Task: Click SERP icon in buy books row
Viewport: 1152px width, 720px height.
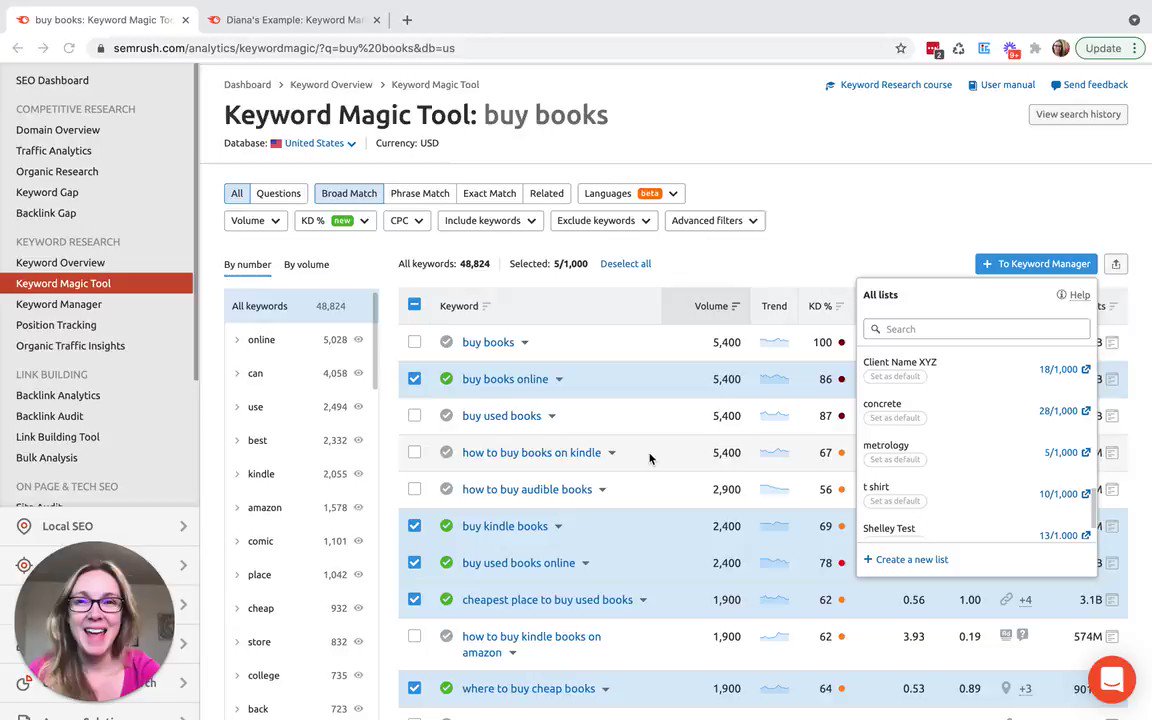Action: click(x=1112, y=342)
